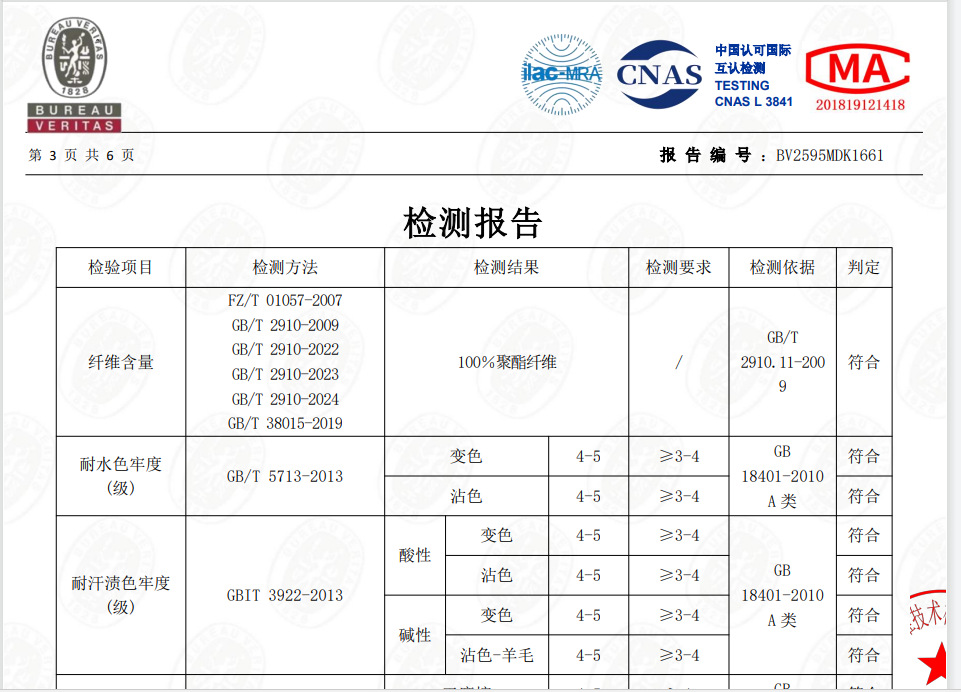Click the '沾色-羊毛' cell under 碱性

pos(497,655)
